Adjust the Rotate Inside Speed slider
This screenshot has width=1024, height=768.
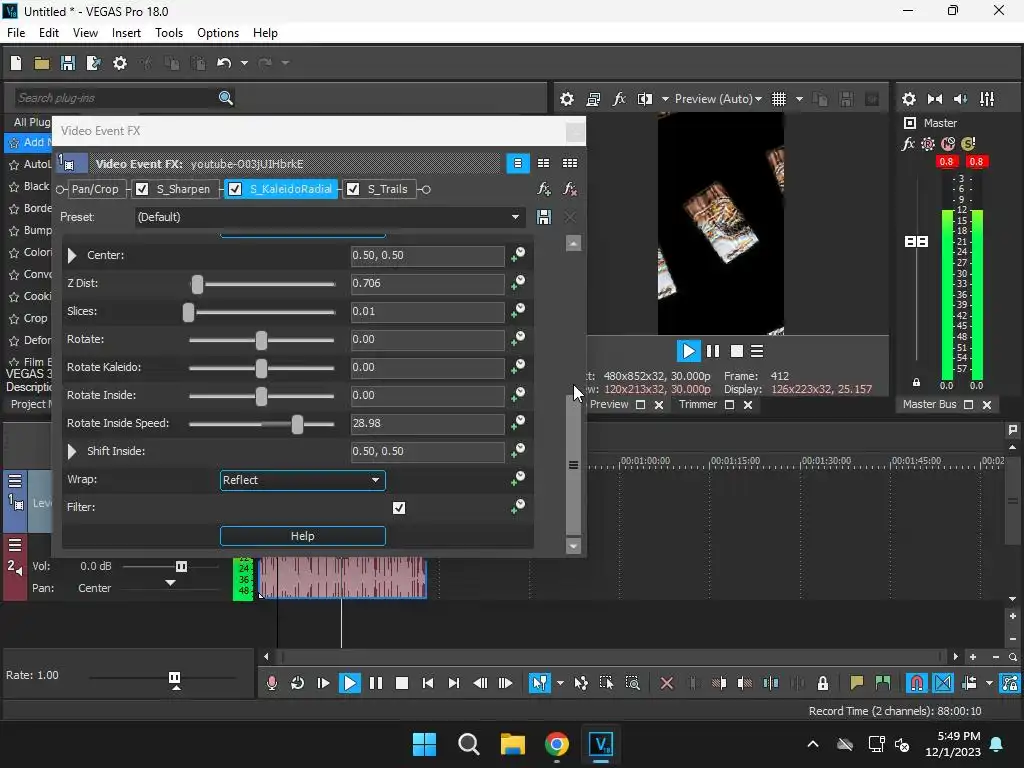297,424
